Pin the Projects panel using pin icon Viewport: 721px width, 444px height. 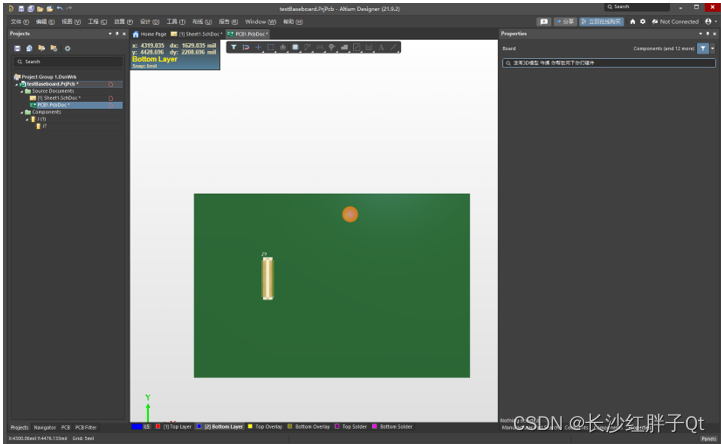[118, 33]
